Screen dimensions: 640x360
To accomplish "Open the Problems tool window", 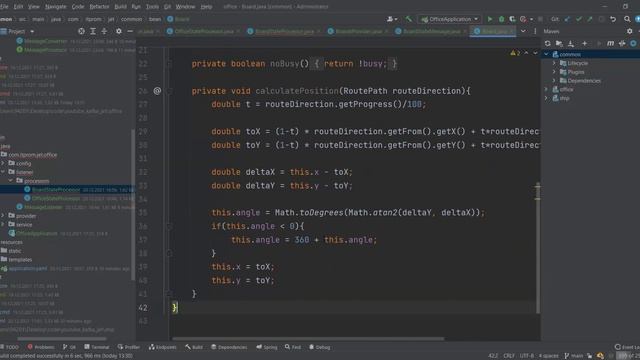I will (41, 347).
